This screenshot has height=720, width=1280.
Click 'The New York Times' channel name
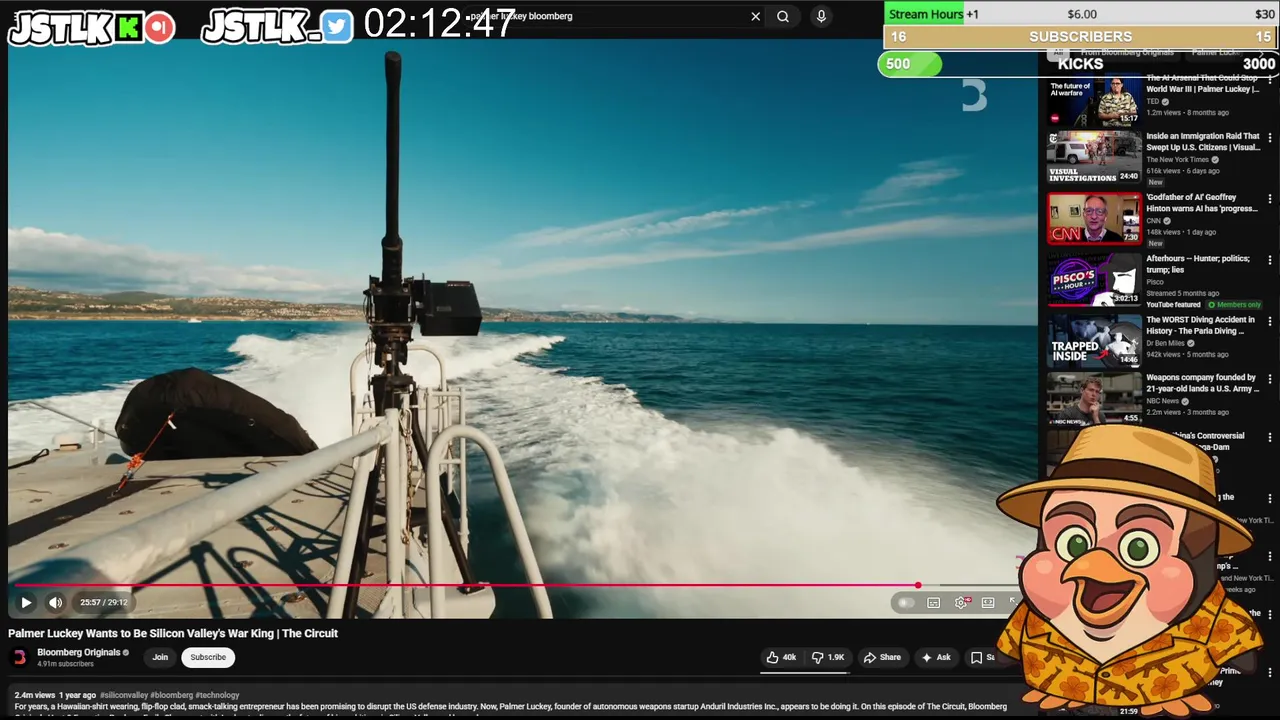pos(1177,159)
